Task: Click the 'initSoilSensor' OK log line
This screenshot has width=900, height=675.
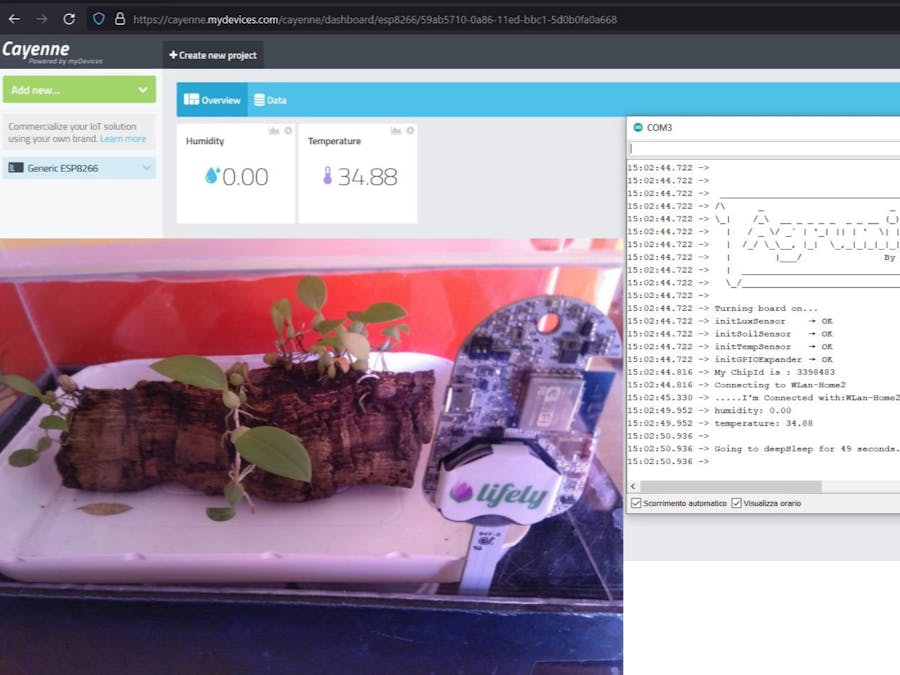Action: coord(773,333)
